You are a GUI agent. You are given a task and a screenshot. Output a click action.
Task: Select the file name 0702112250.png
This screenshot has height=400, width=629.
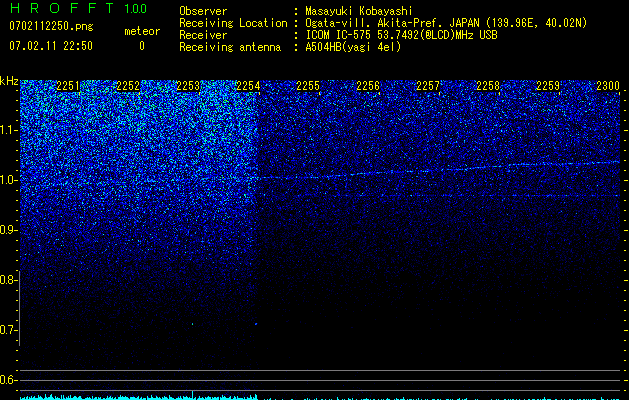(x=51, y=26)
